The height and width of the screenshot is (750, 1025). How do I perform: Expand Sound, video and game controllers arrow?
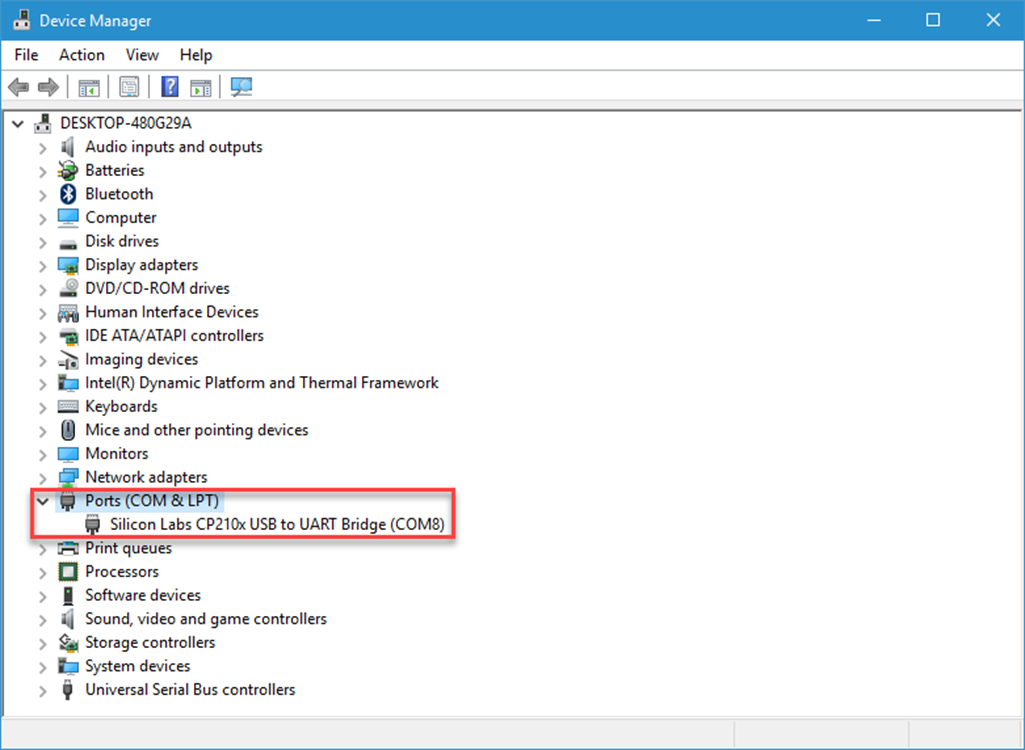coord(43,620)
